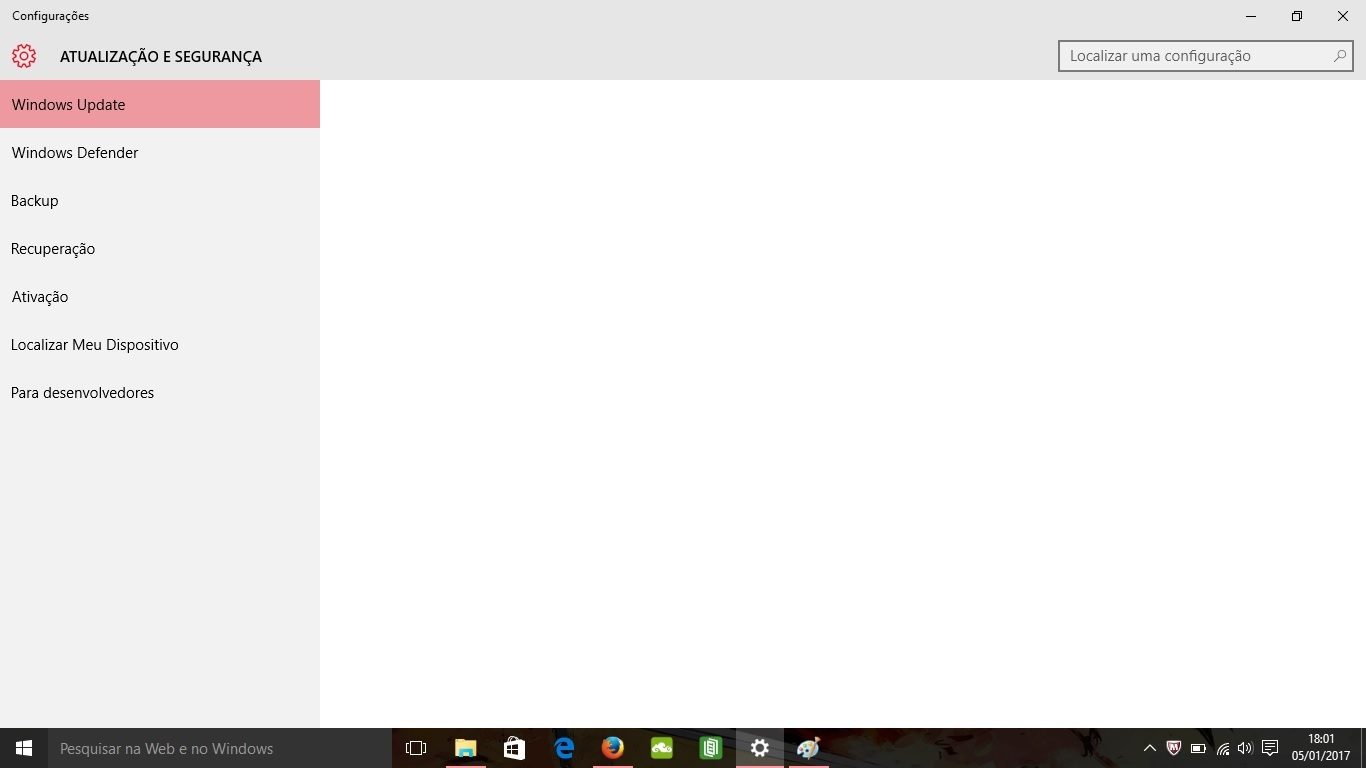Open Localizar Meu Dispositivo

pos(160,344)
